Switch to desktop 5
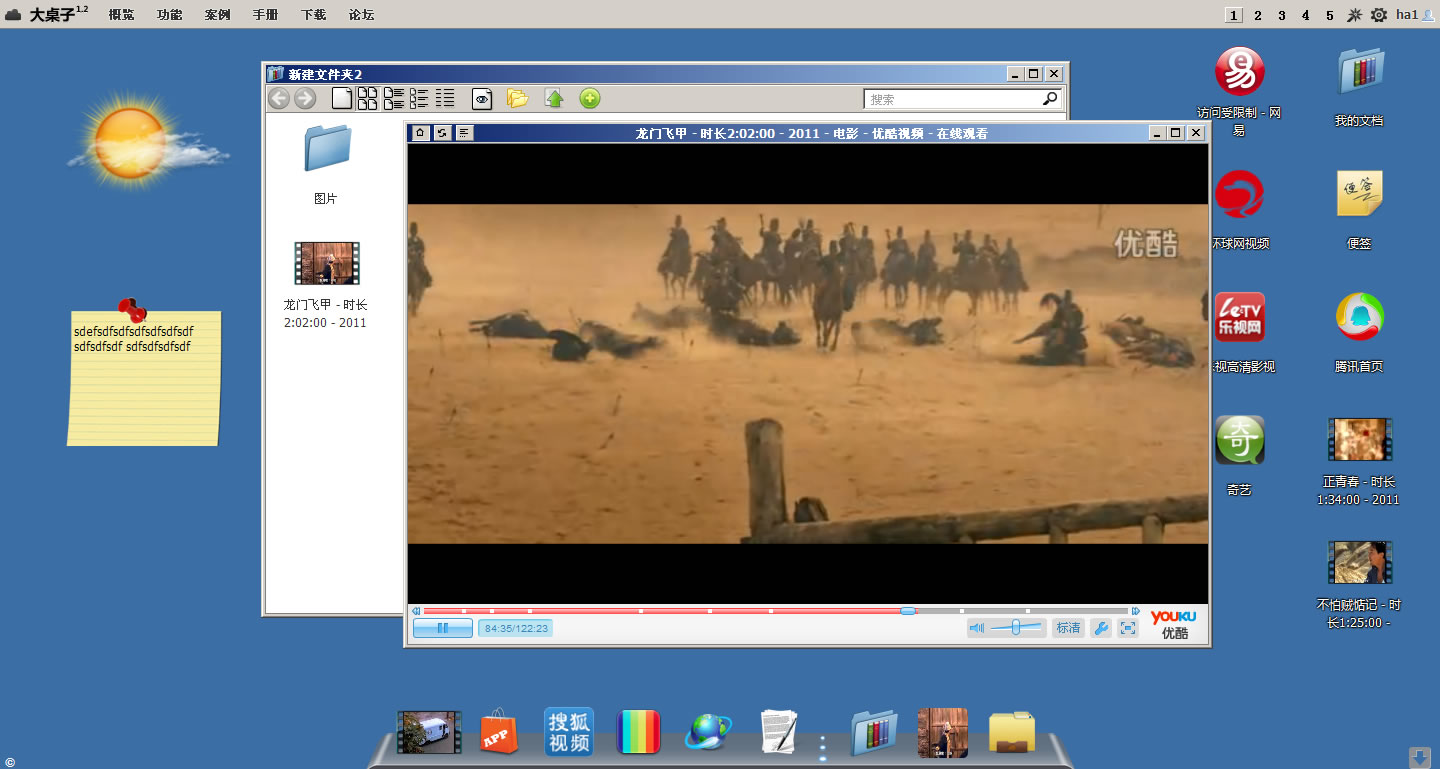 click(x=1330, y=15)
